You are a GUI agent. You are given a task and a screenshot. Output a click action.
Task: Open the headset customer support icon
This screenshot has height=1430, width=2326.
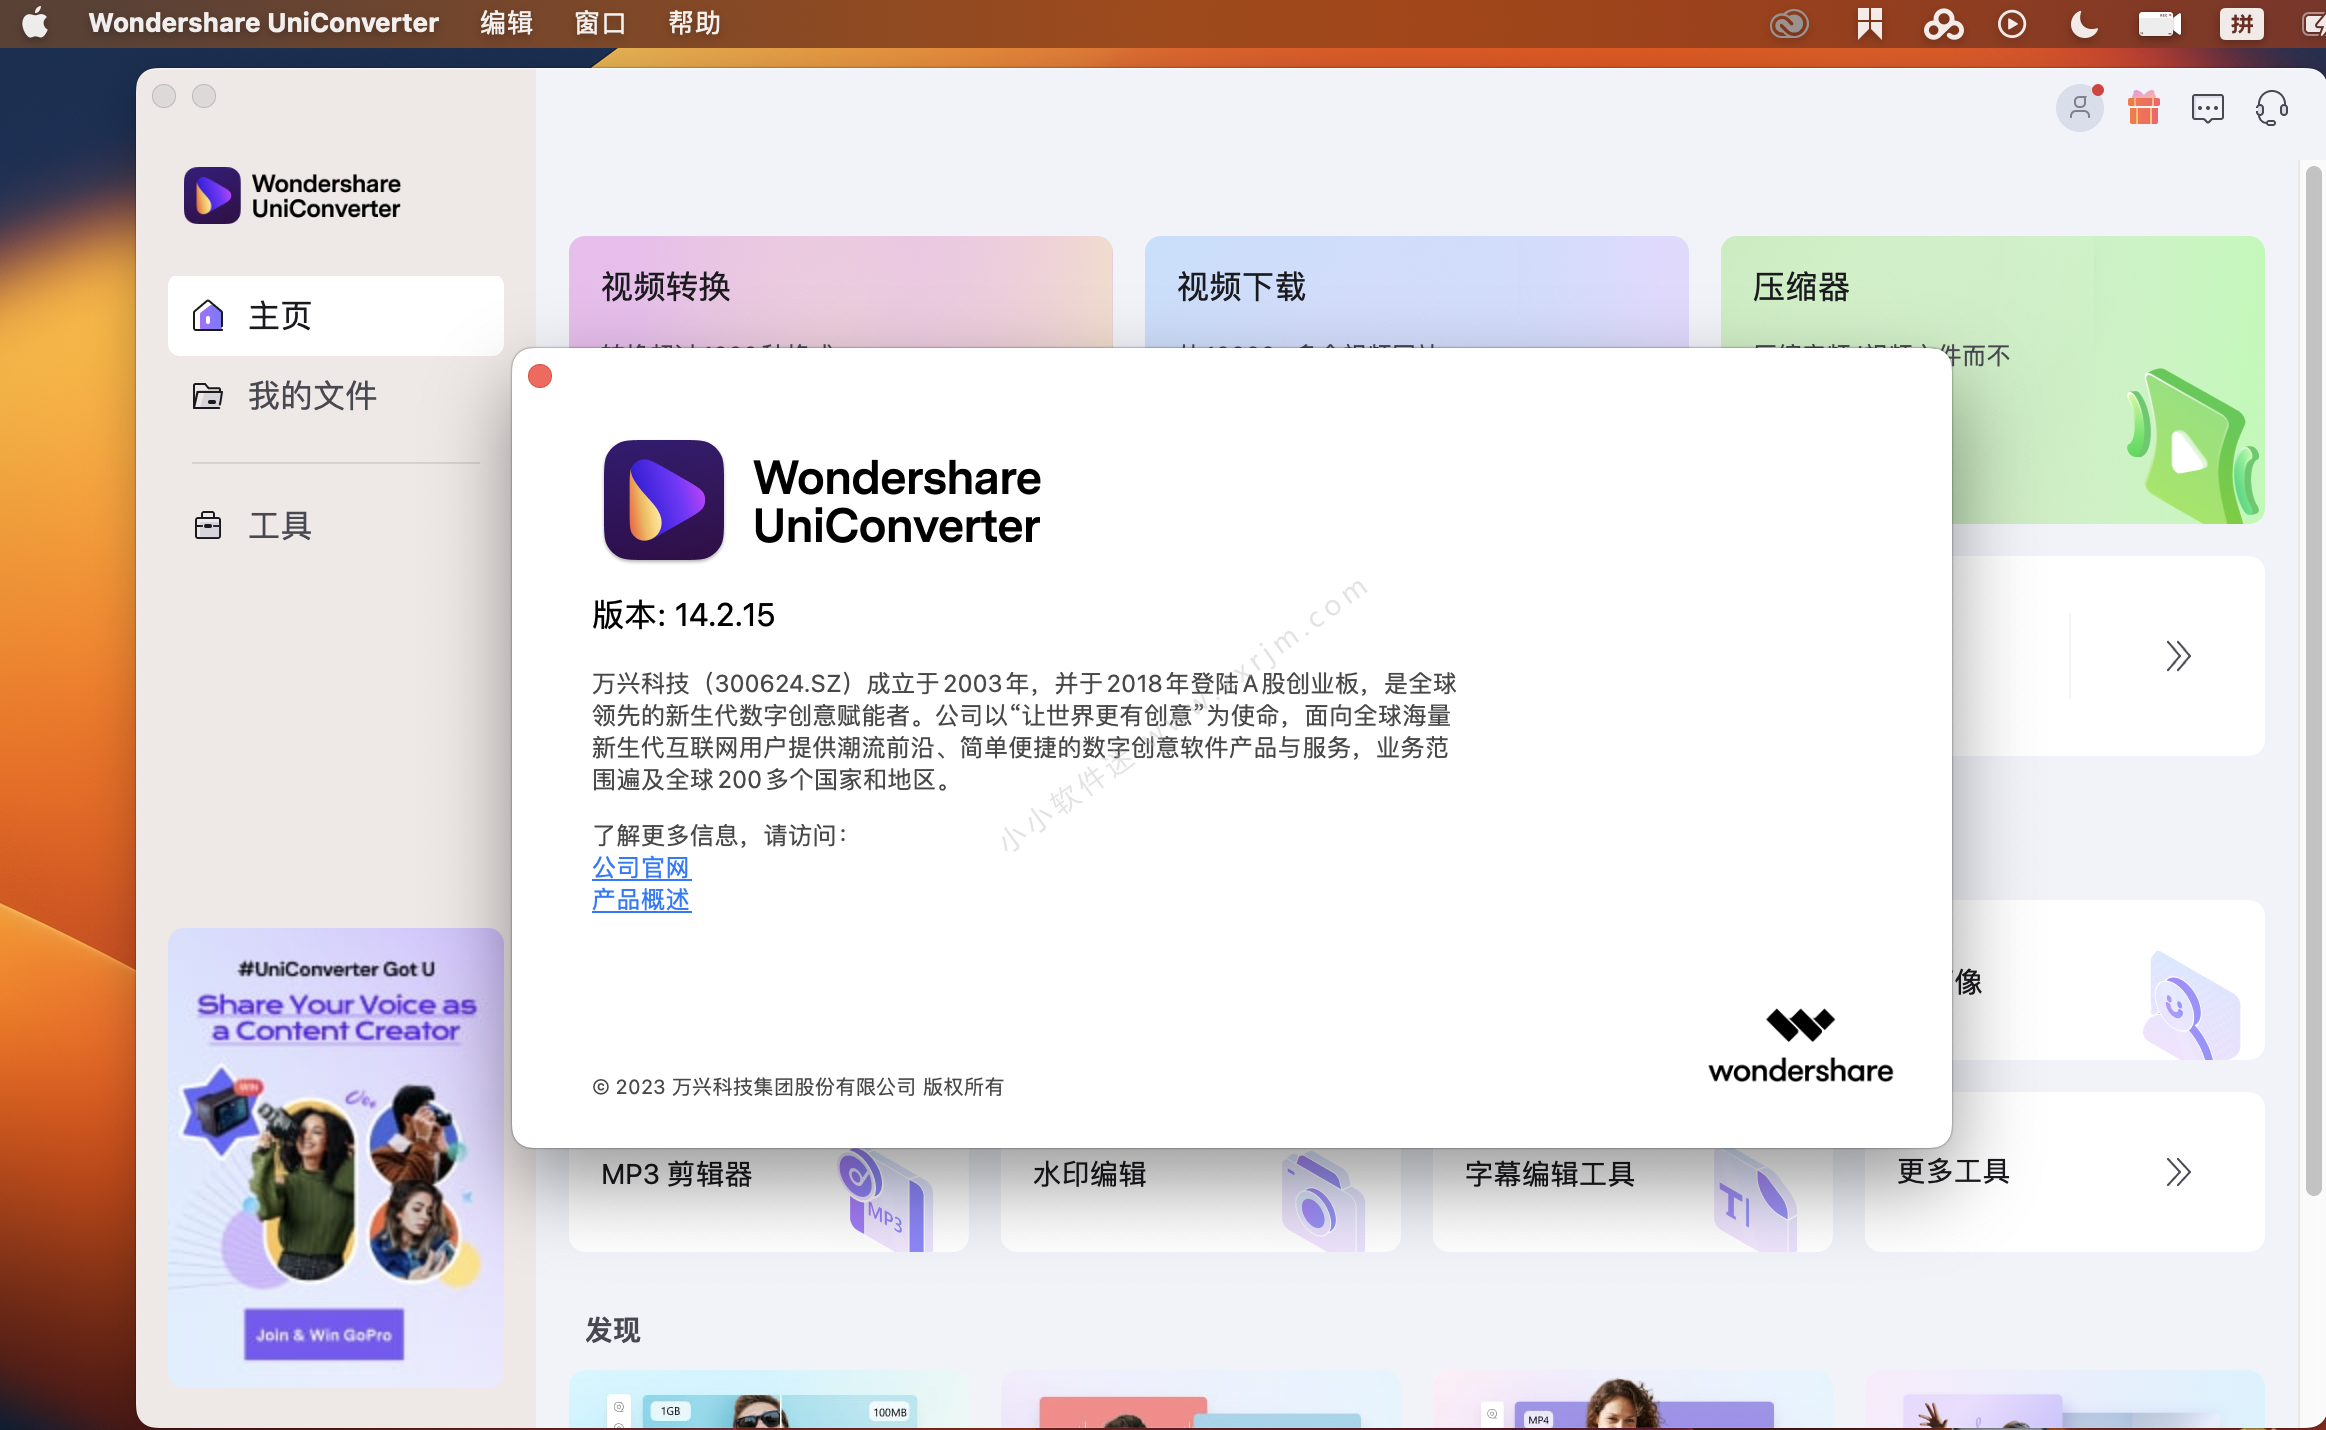tap(2271, 108)
